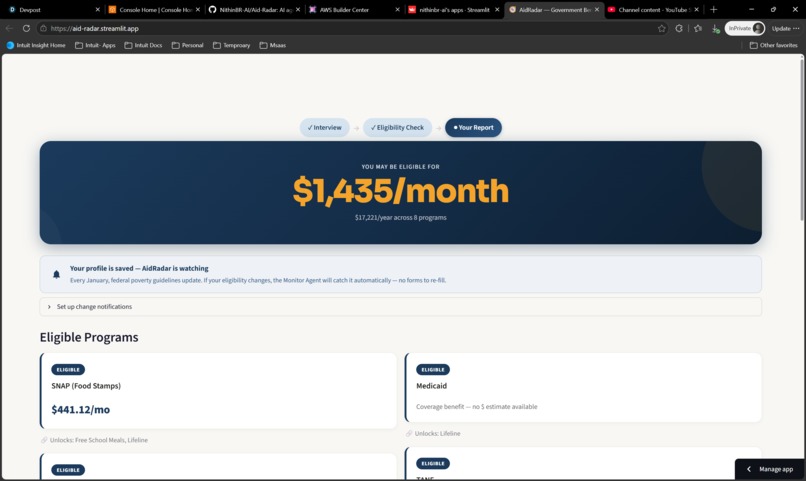The image size is (806, 481).
Task: Click the InPrivate profile badge
Action: 745,28
